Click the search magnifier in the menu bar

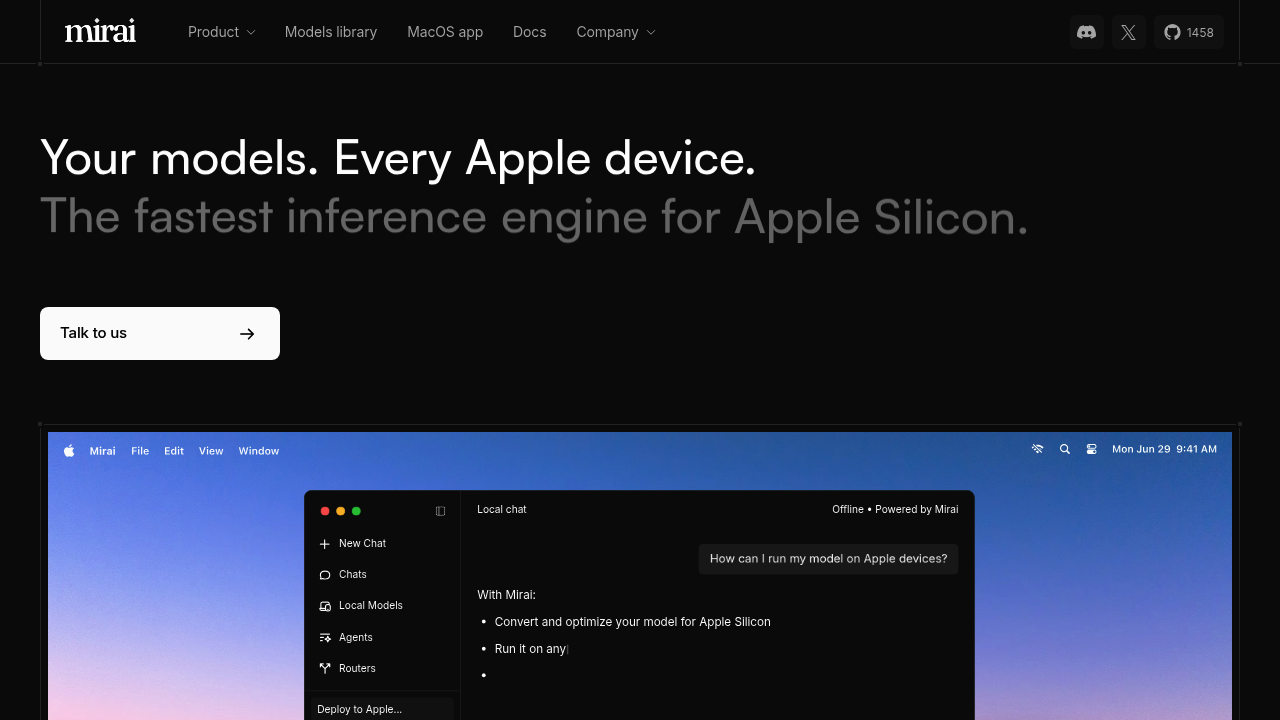coord(1065,450)
